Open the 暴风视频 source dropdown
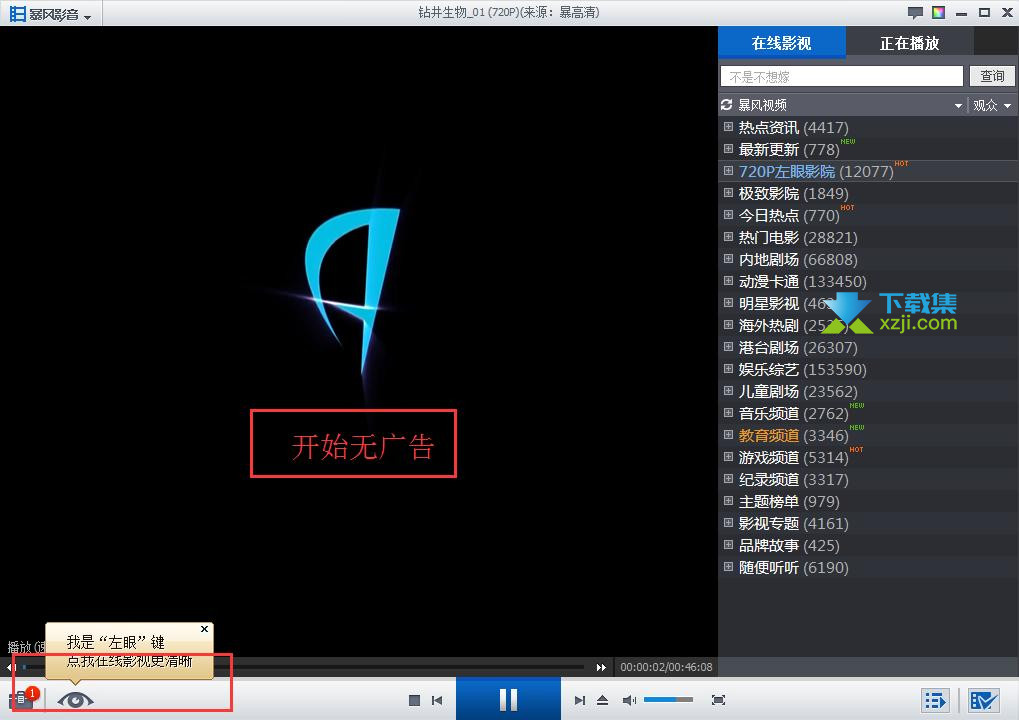The width and height of the screenshot is (1019, 720). pos(958,105)
